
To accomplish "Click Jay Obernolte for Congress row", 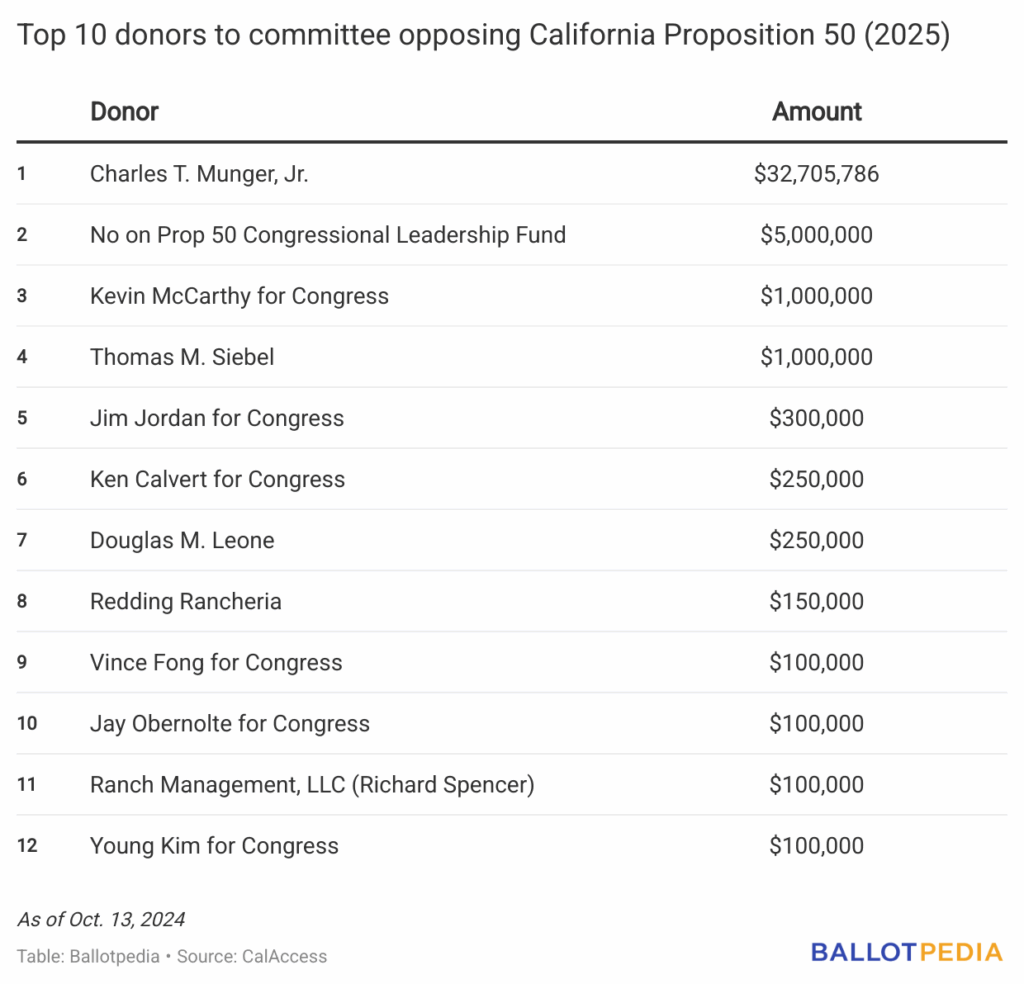I will [230, 723].
